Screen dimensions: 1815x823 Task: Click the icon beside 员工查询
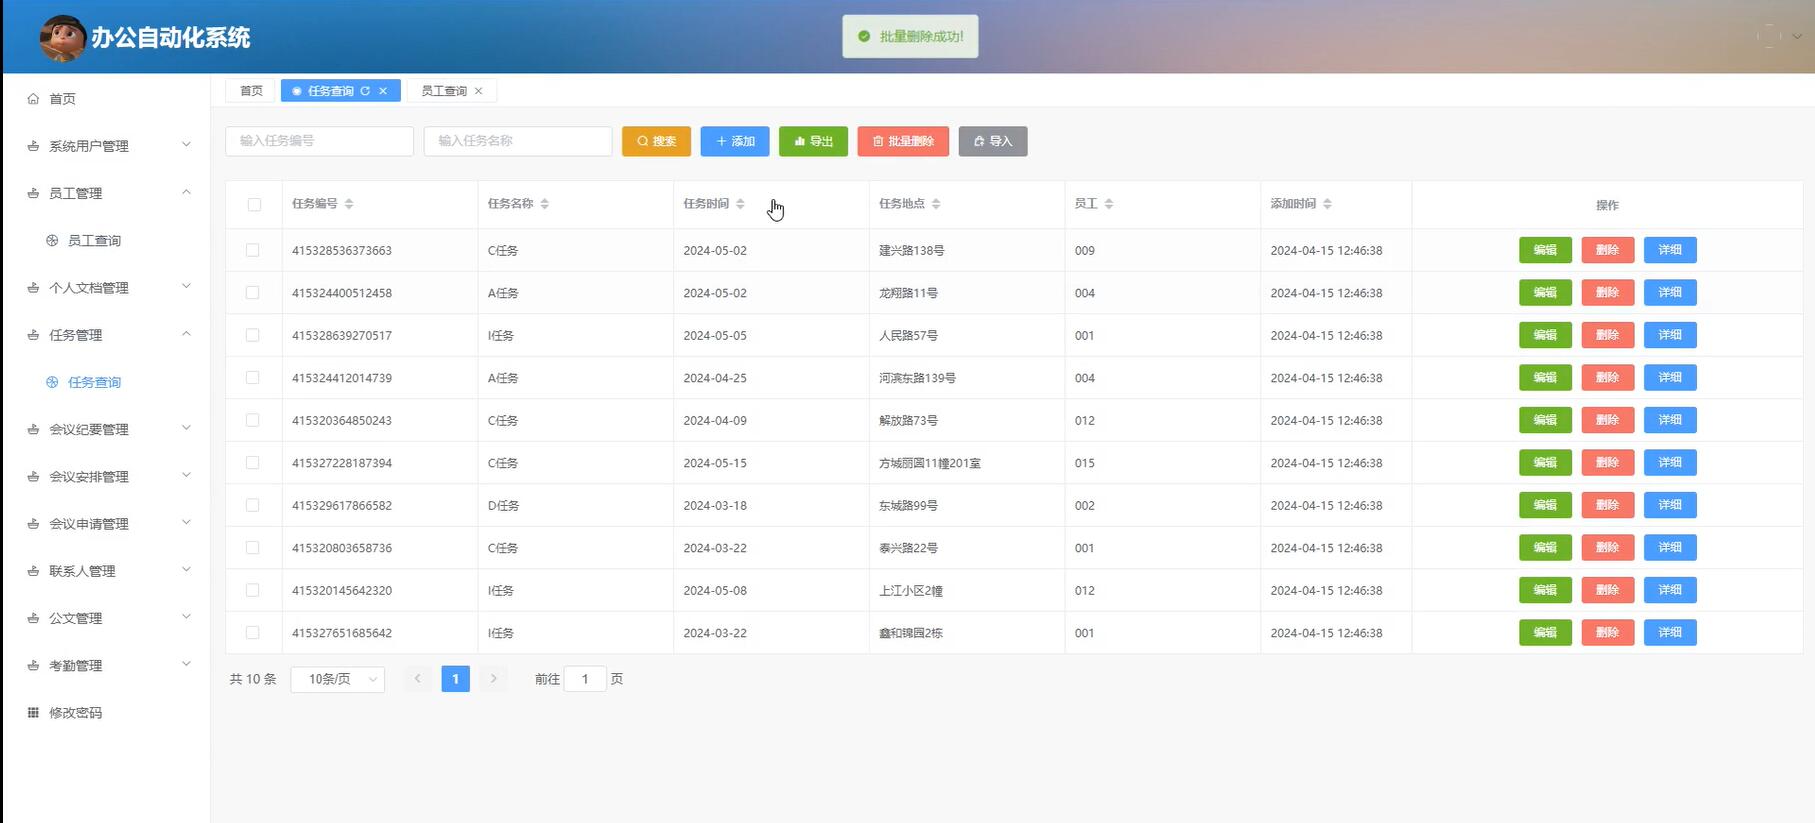click(x=52, y=241)
